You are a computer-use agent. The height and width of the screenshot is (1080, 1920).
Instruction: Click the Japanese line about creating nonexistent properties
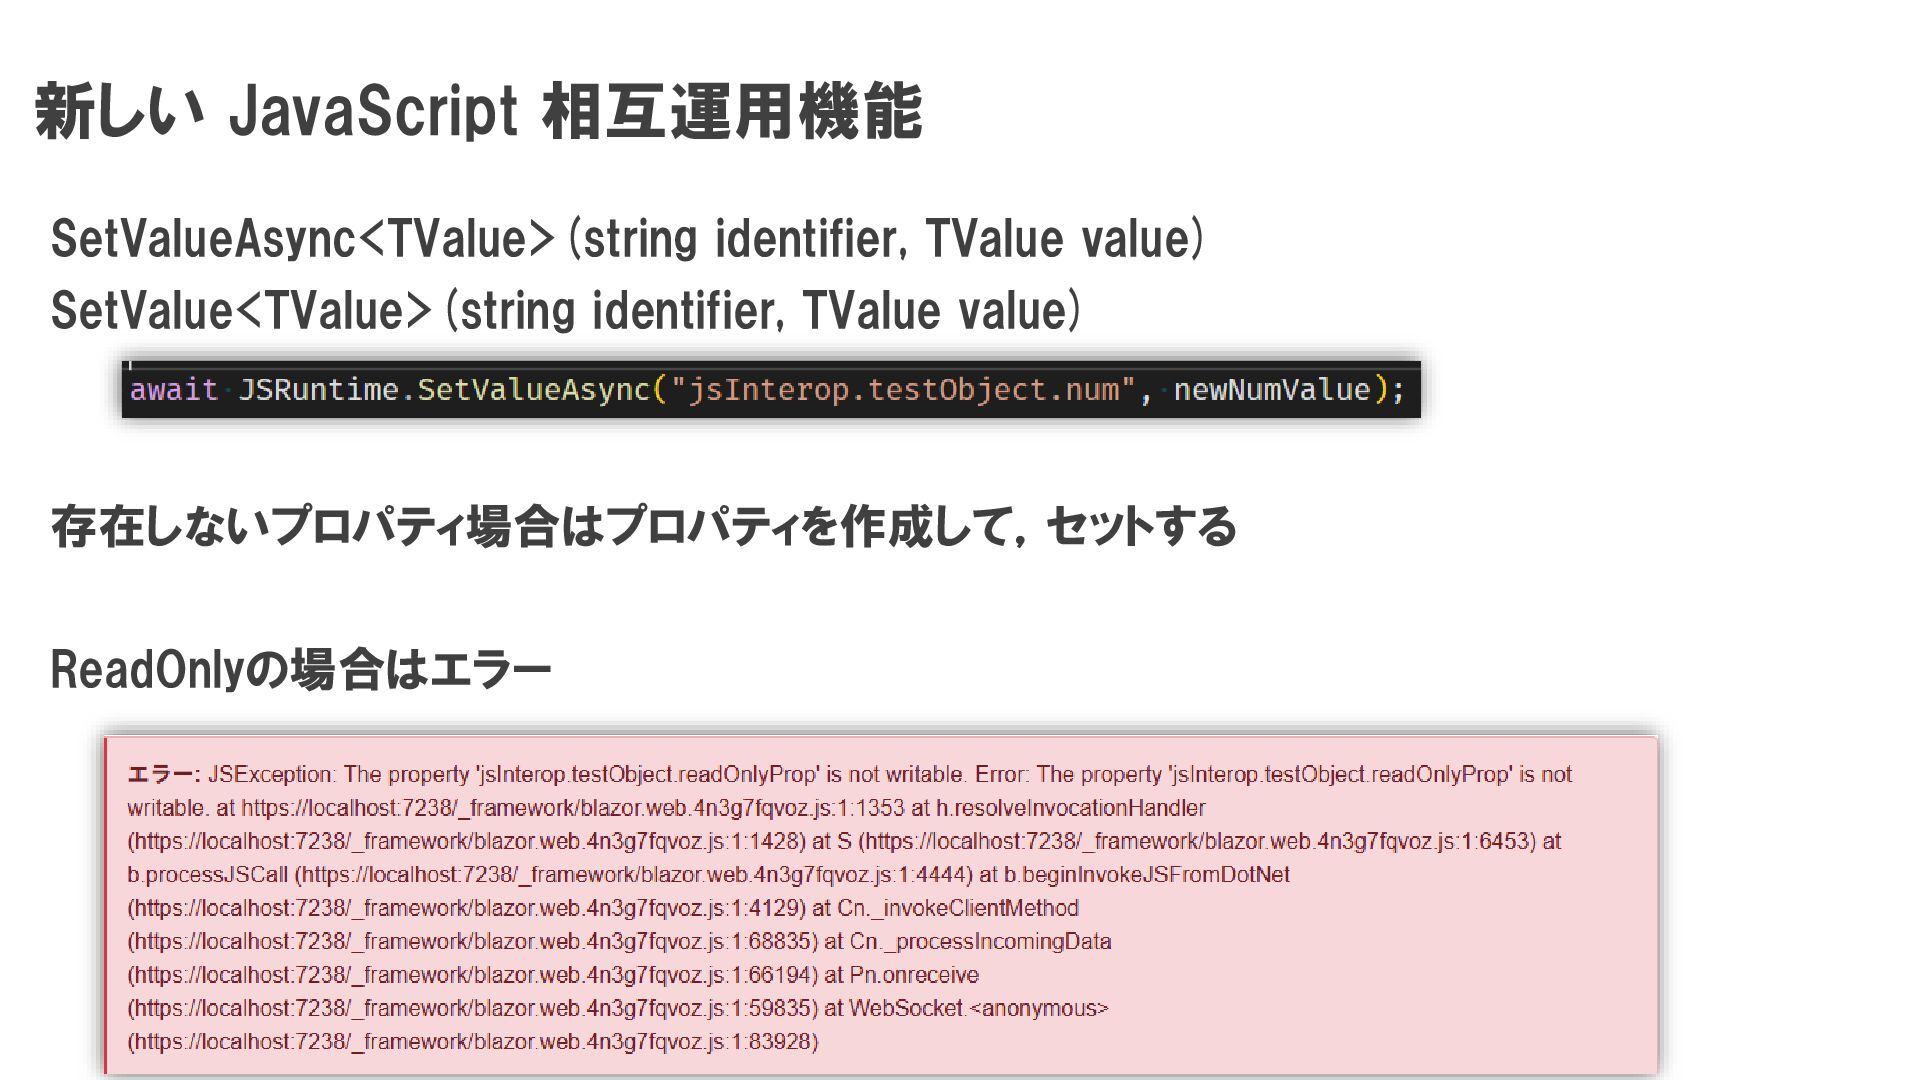(x=643, y=527)
